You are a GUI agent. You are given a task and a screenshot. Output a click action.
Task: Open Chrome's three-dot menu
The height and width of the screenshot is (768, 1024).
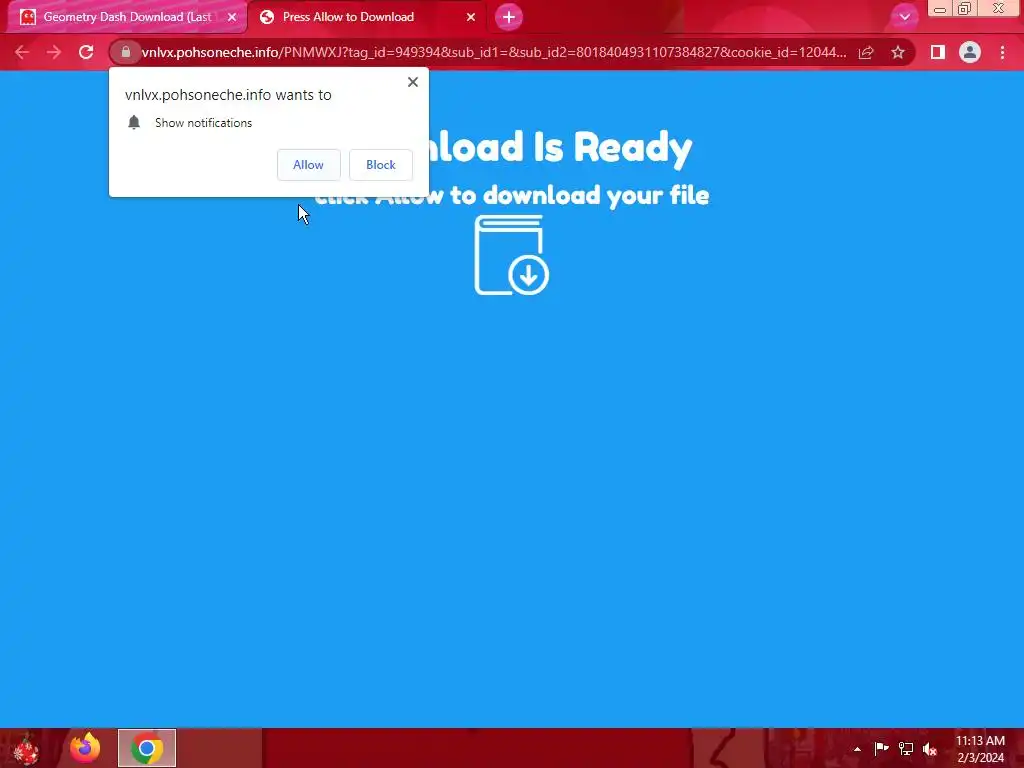1002,52
